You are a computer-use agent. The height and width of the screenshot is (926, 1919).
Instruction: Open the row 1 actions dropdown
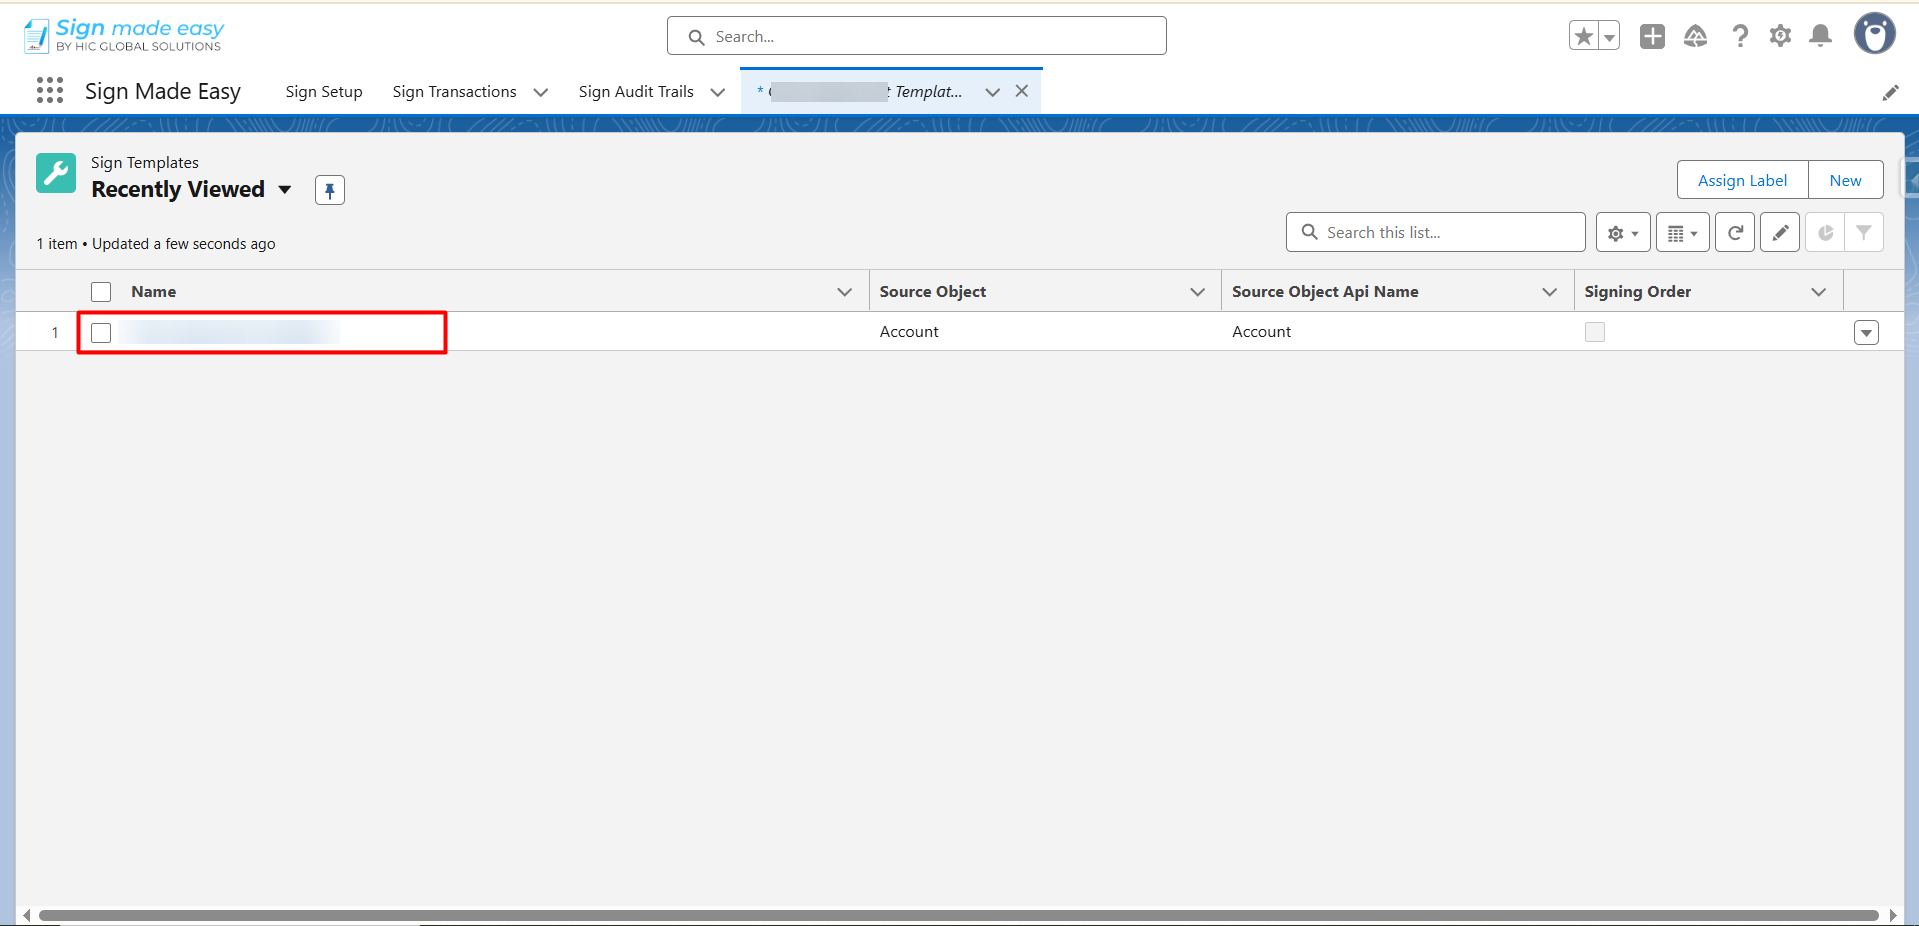(1866, 332)
